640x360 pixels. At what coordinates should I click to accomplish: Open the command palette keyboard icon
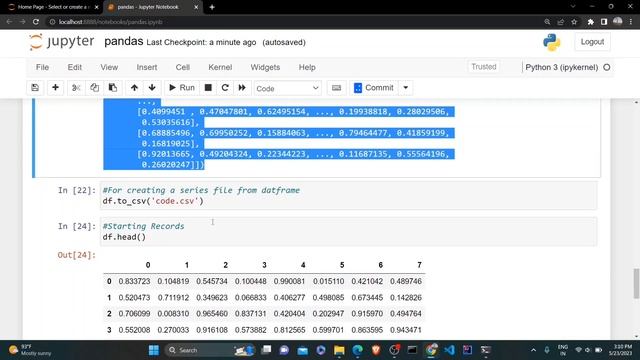[x=336, y=88]
